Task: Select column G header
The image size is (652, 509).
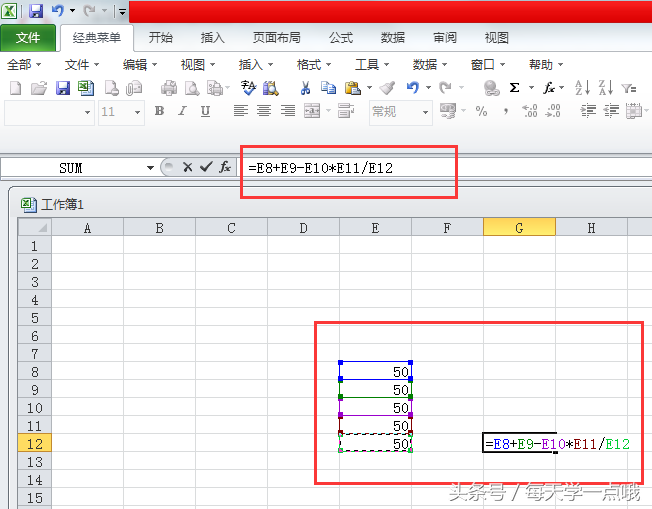Action: point(519,227)
